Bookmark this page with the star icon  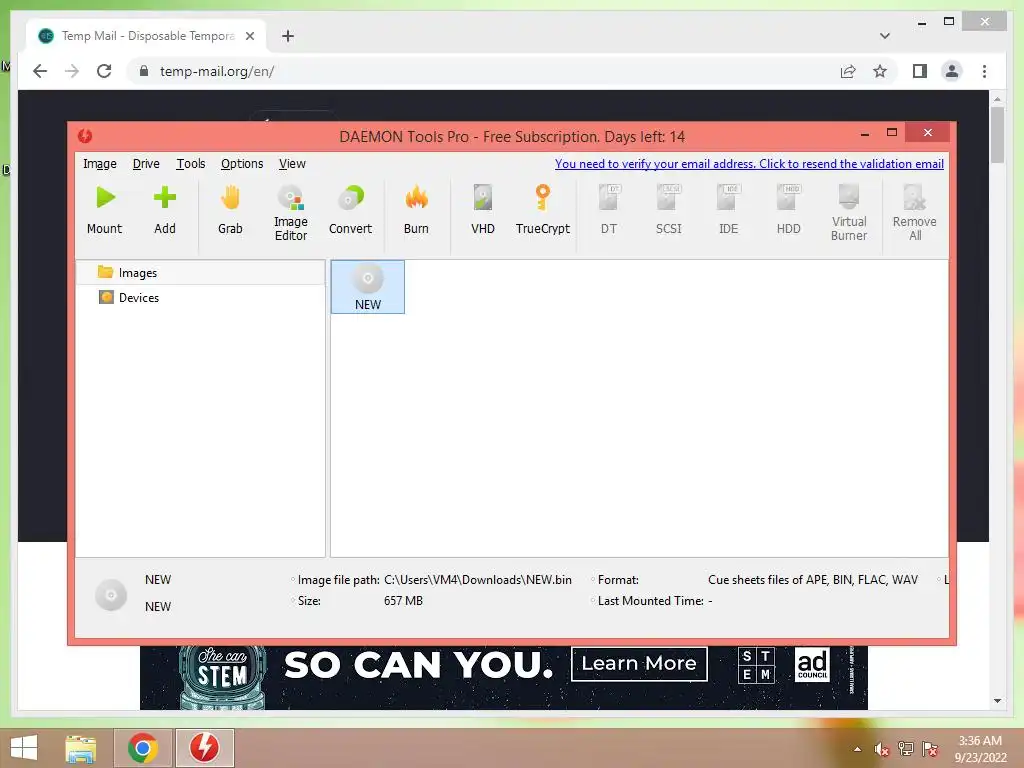click(880, 71)
